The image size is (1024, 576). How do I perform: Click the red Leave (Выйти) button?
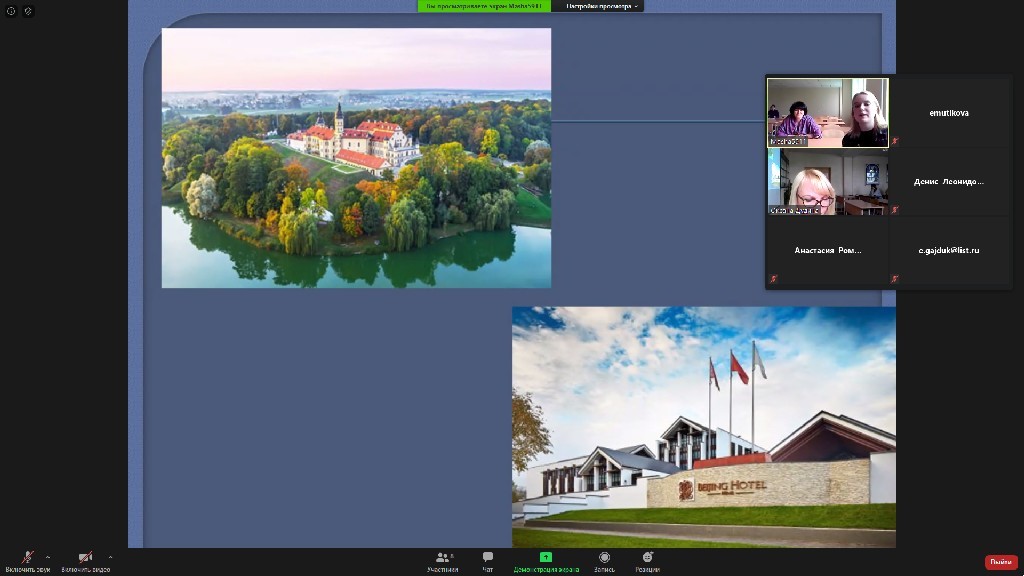coord(1000,562)
